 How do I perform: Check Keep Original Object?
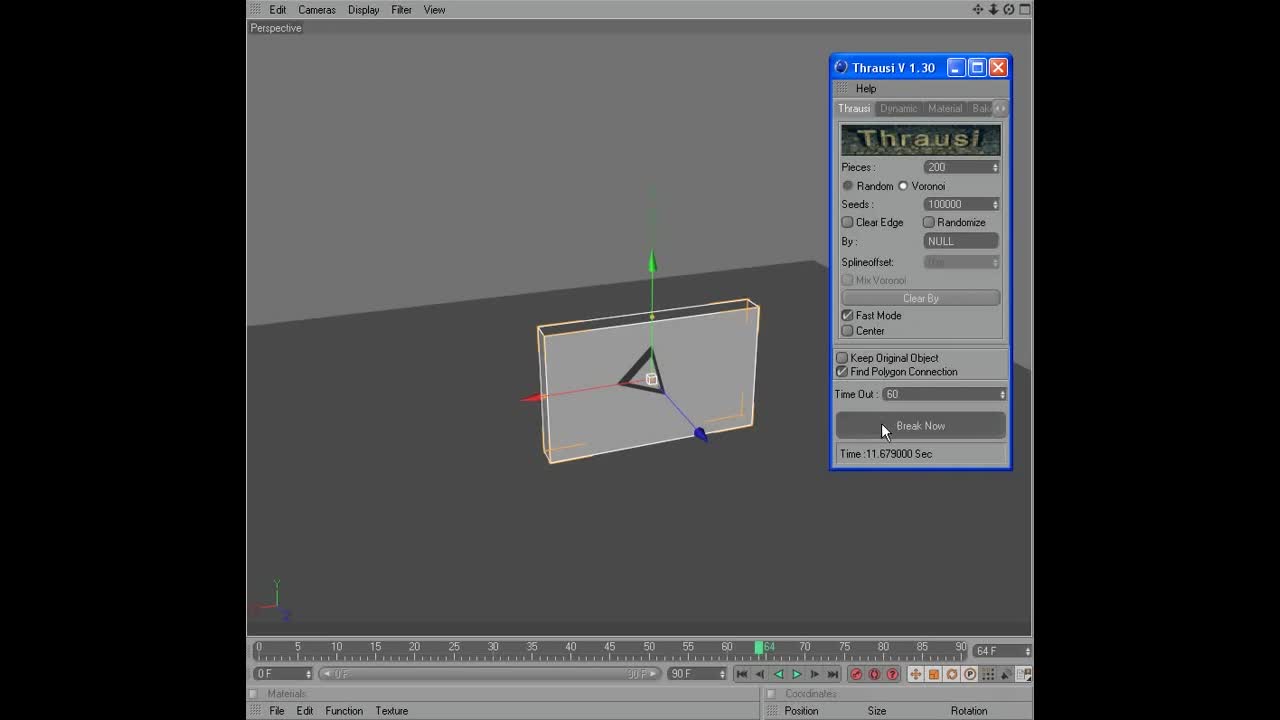point(842,358)
